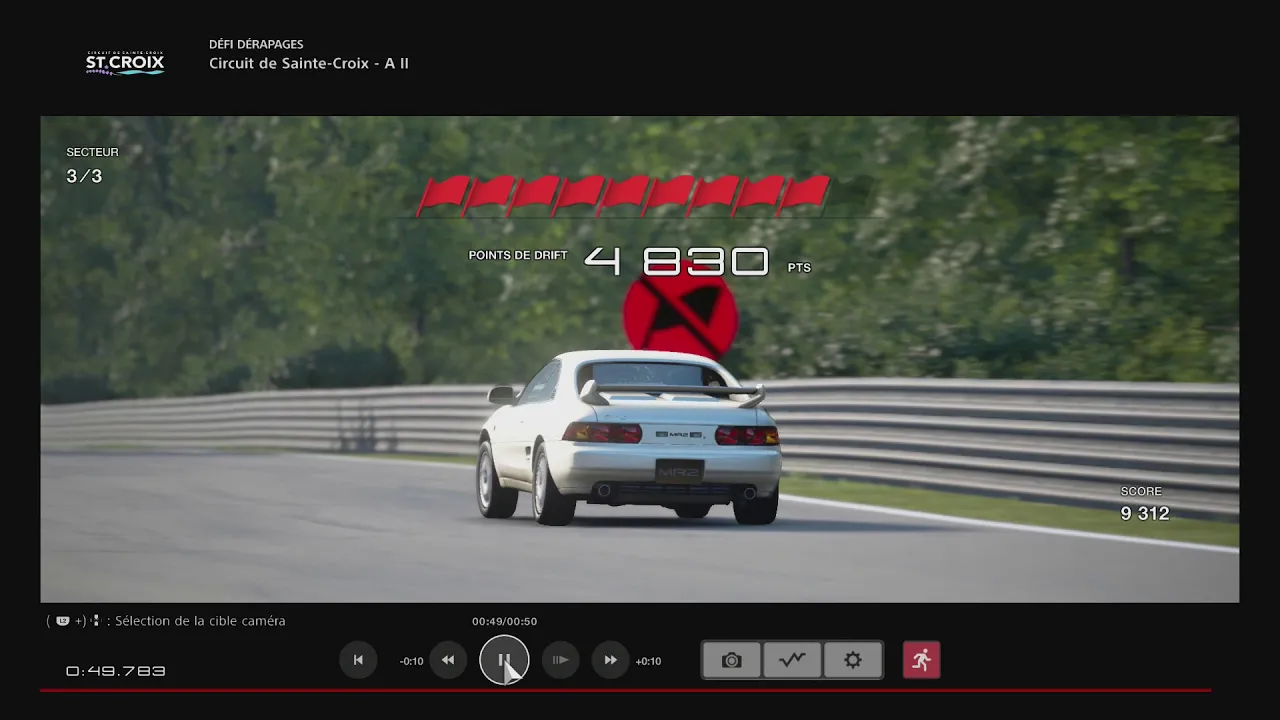Click the red replay progress bar
This screenshot has height=720, width=1280.
625,690
